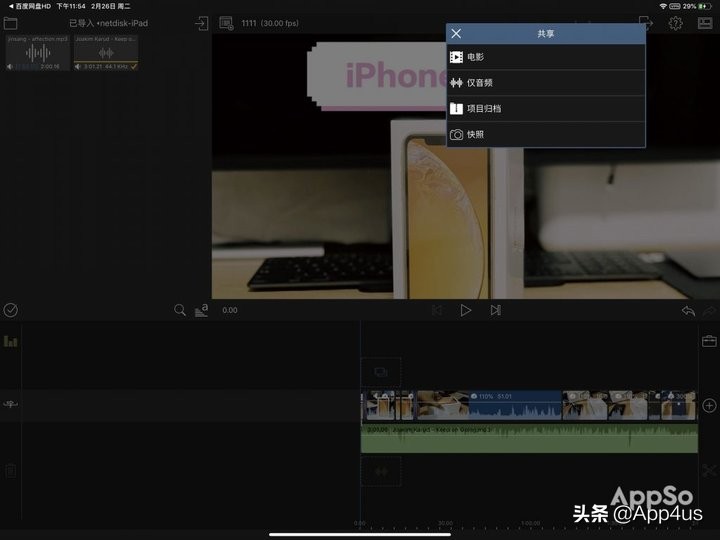Tap the timeline ruler at 30.00
The height and width of the screenshot is (540, 720).
[x=445, y=523]
